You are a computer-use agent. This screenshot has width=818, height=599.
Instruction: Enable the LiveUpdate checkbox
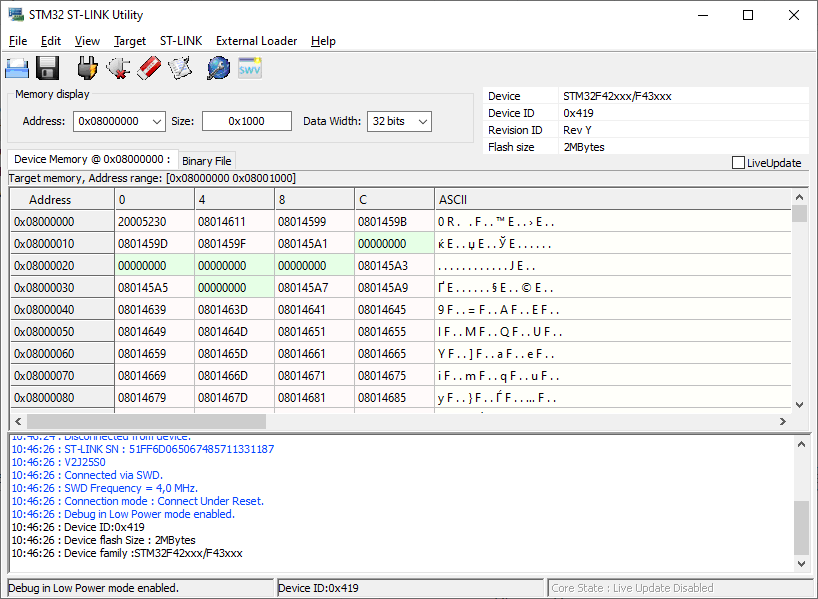(x=739, y=163)
